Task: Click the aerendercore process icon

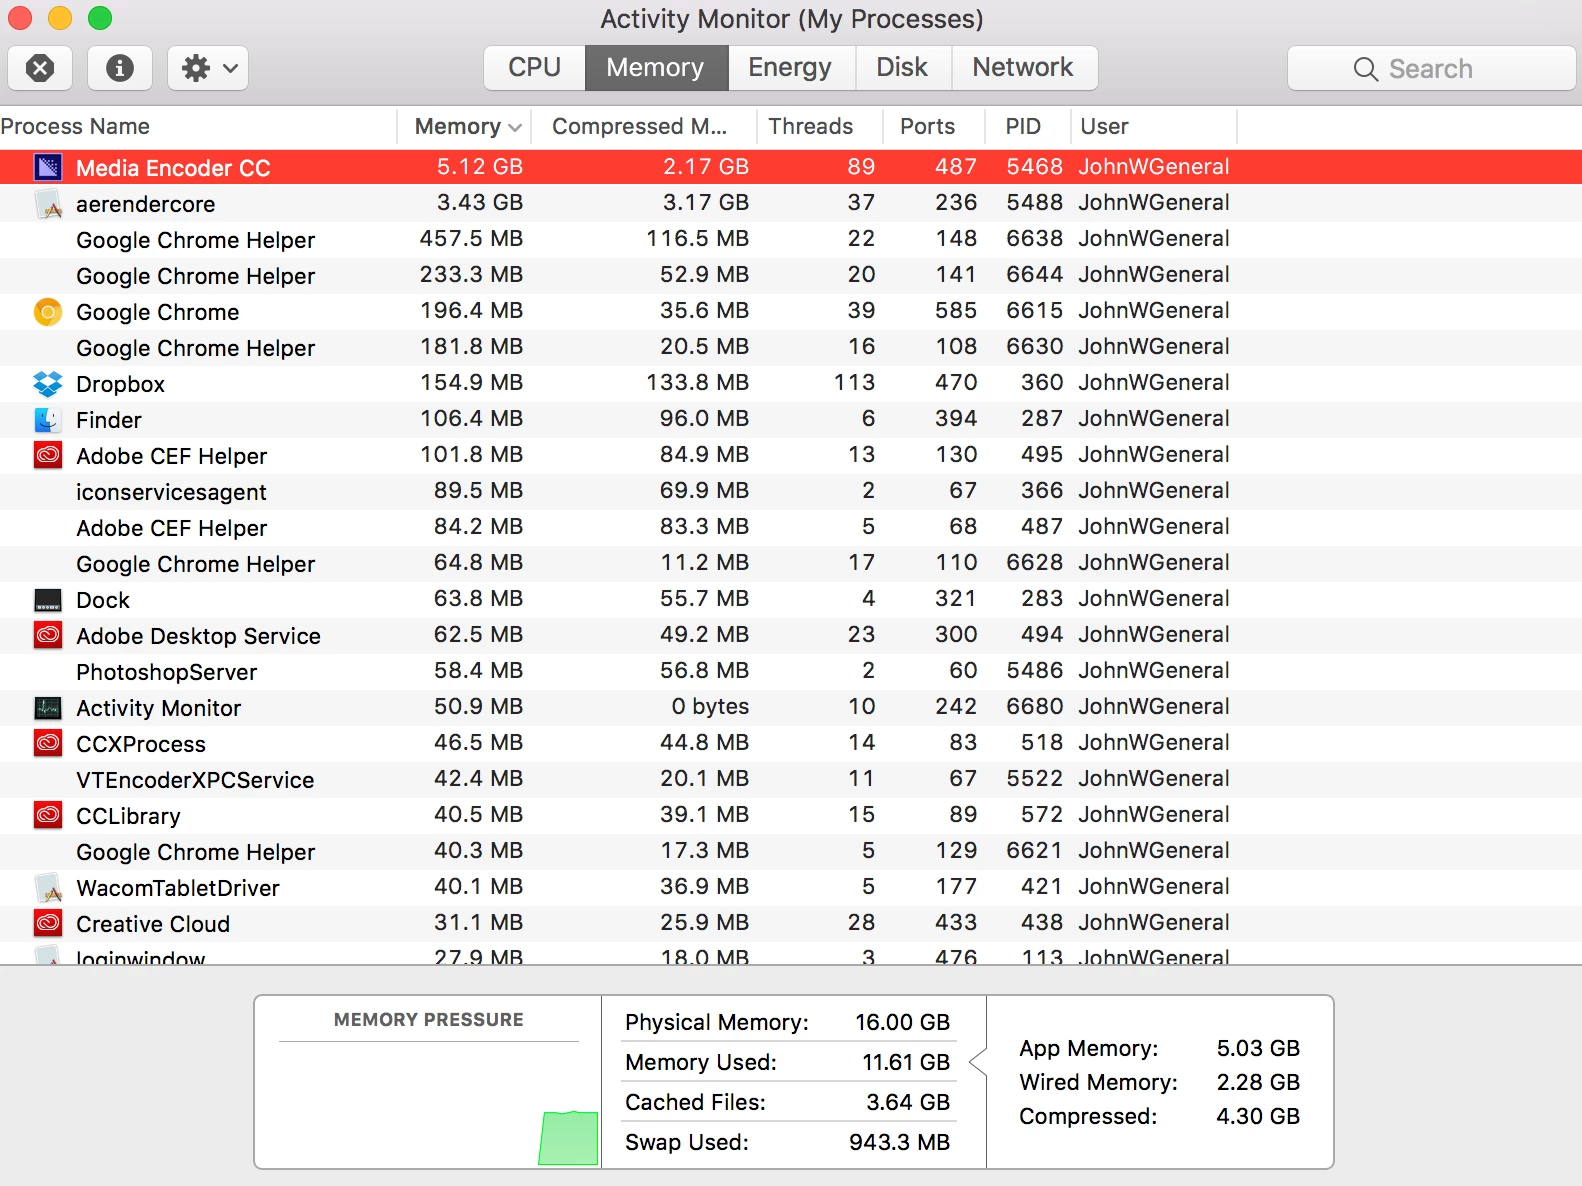Action: 48,204
